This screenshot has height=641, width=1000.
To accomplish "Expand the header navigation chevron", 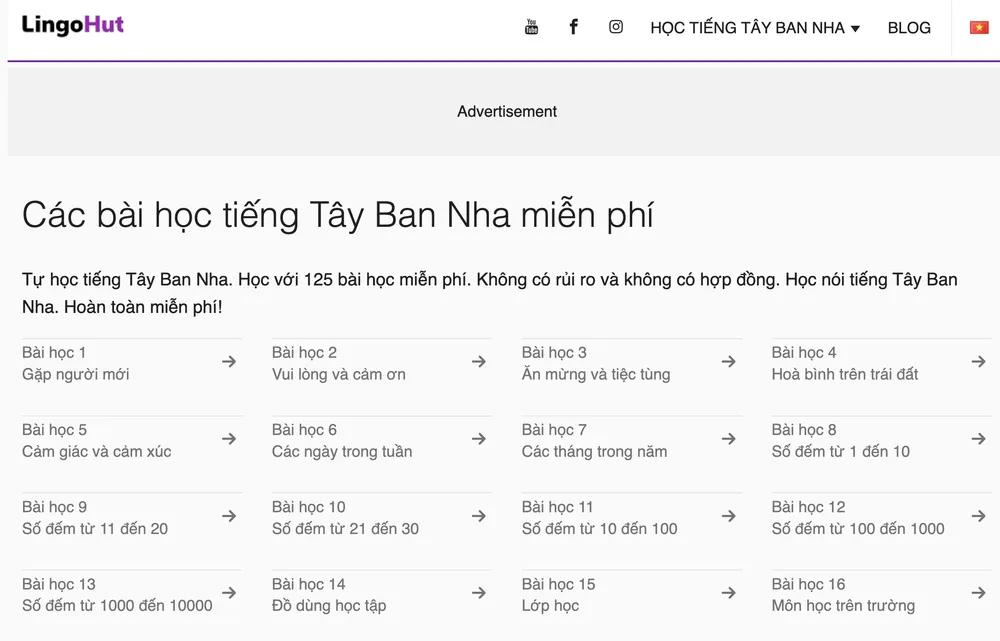I will tap(856, 29).
